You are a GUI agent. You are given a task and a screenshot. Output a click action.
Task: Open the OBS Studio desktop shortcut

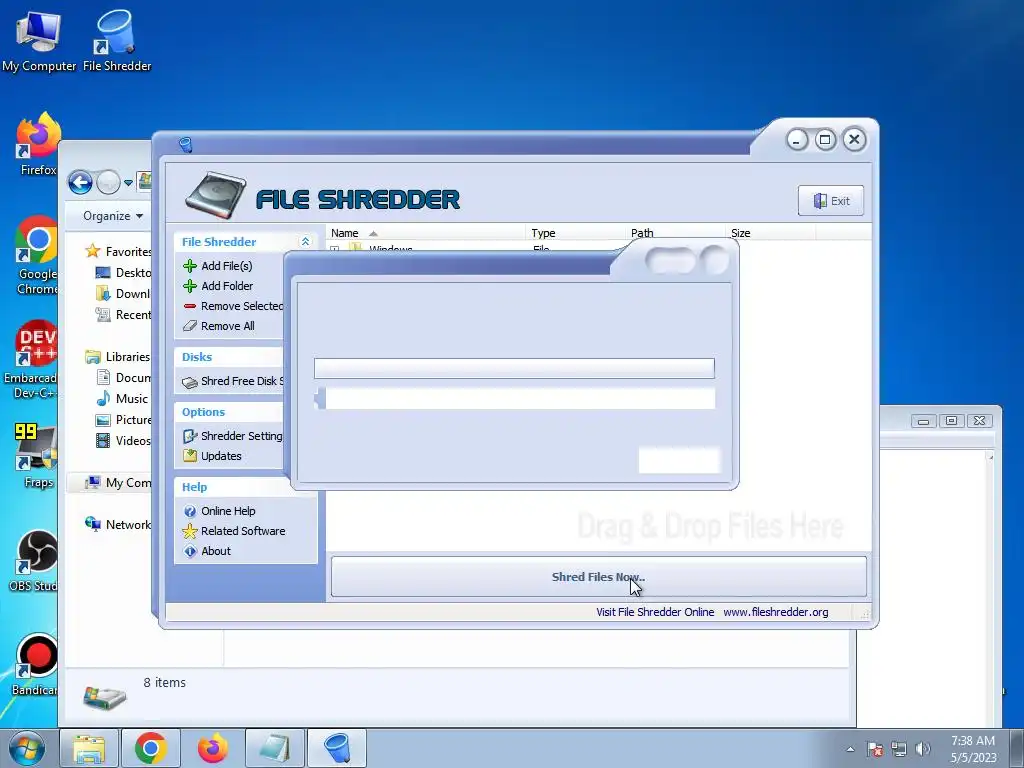pyautogui.click(x=35, y=560)
